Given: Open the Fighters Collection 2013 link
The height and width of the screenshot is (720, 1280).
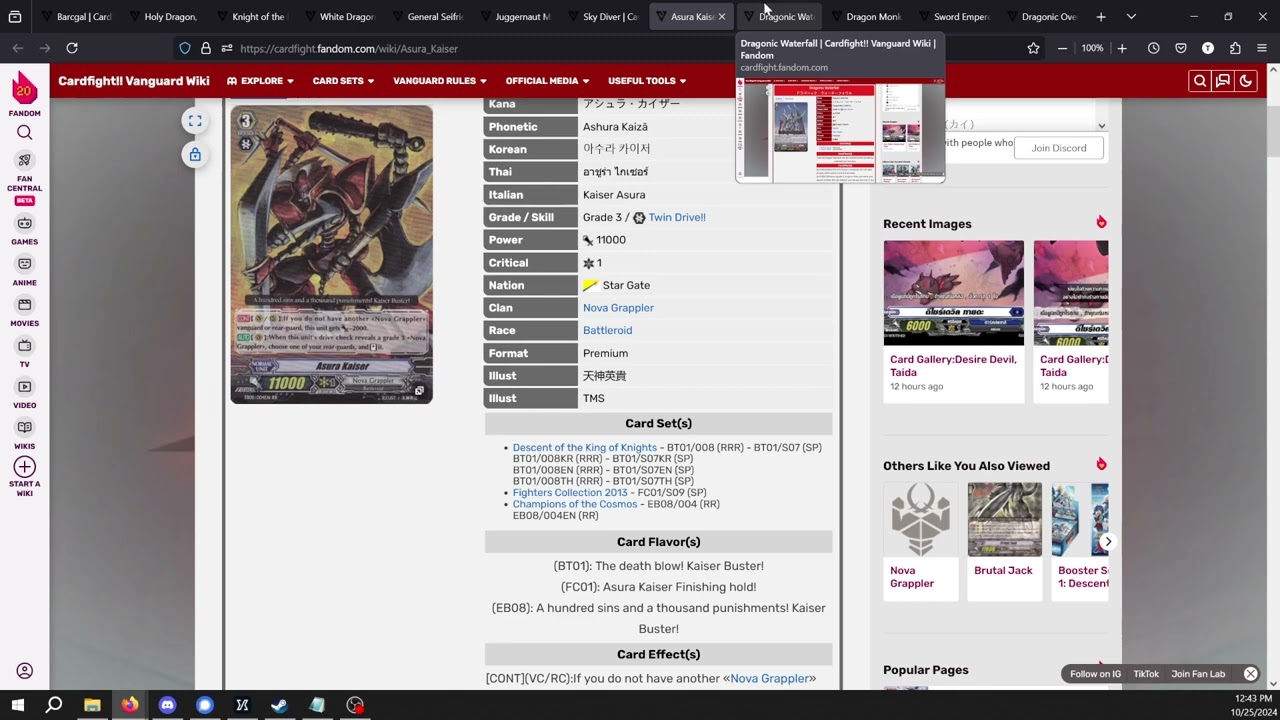Looking at the screenshot, I should tap(570, 492).
